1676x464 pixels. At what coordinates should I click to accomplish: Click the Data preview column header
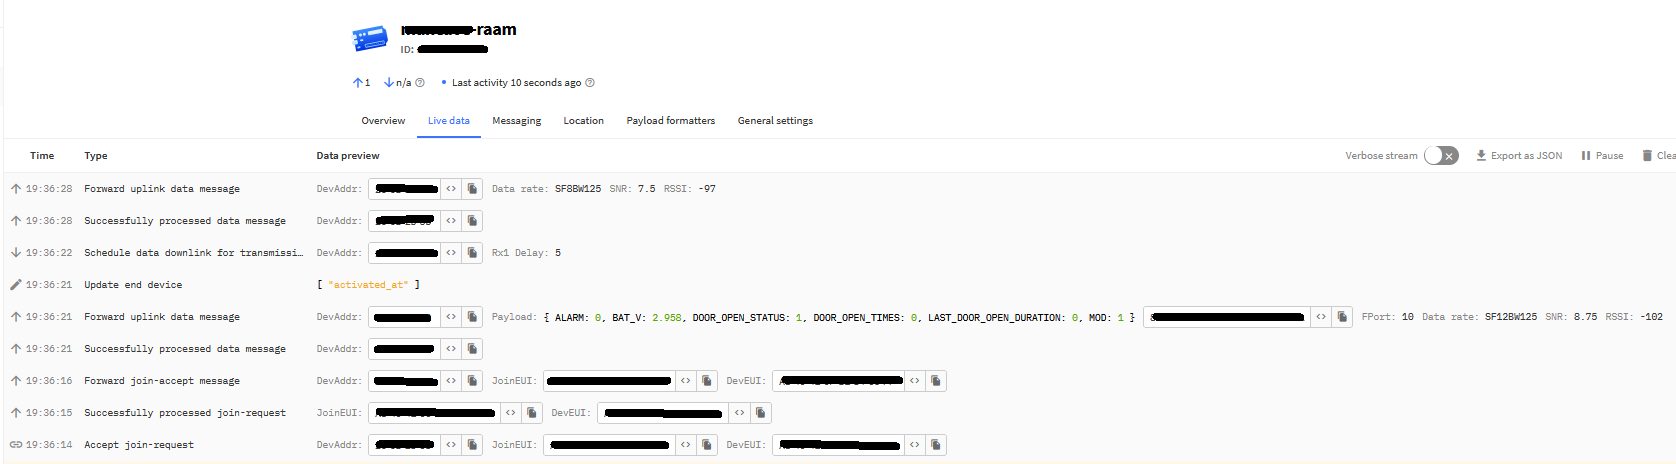tap(348, 156)
